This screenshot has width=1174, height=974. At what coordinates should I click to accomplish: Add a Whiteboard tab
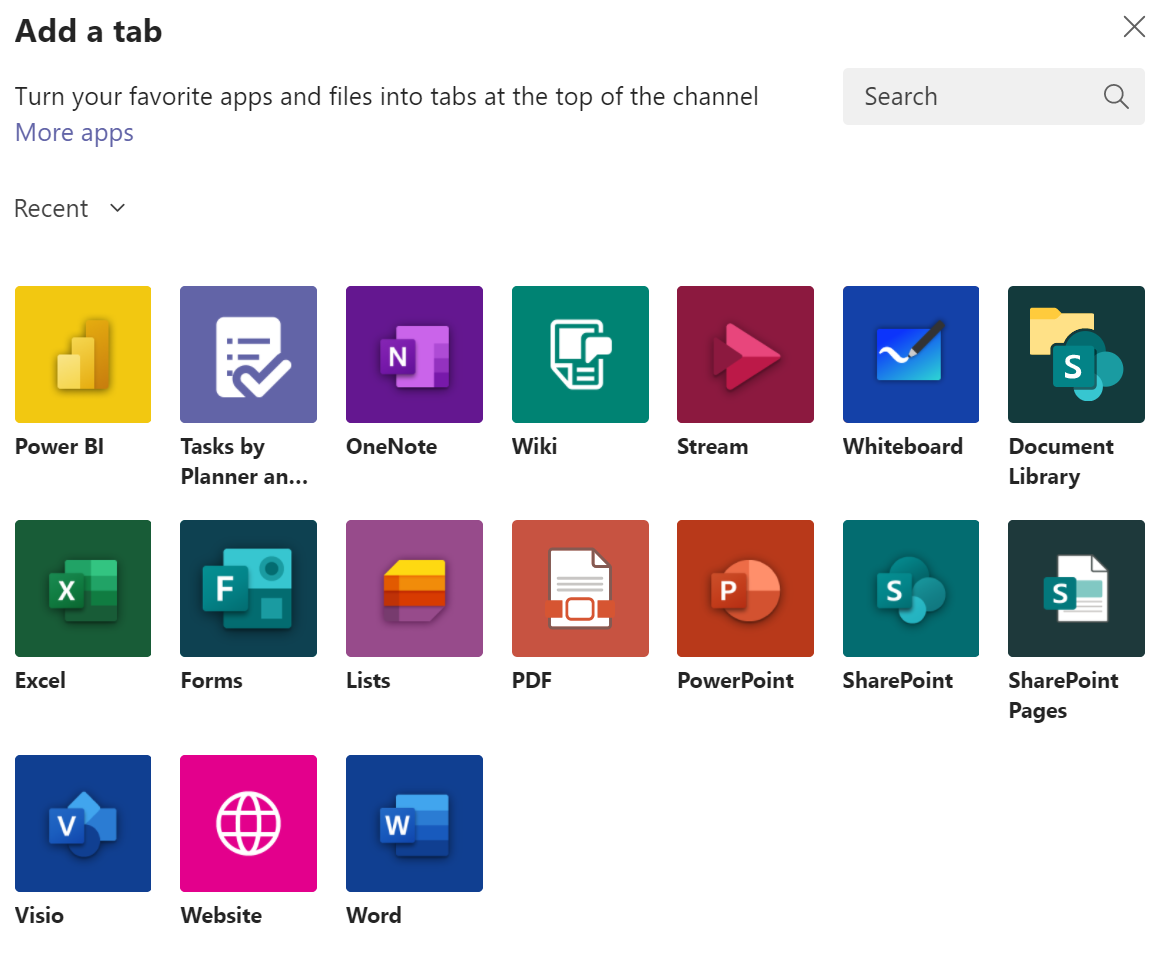coord(911,354)
